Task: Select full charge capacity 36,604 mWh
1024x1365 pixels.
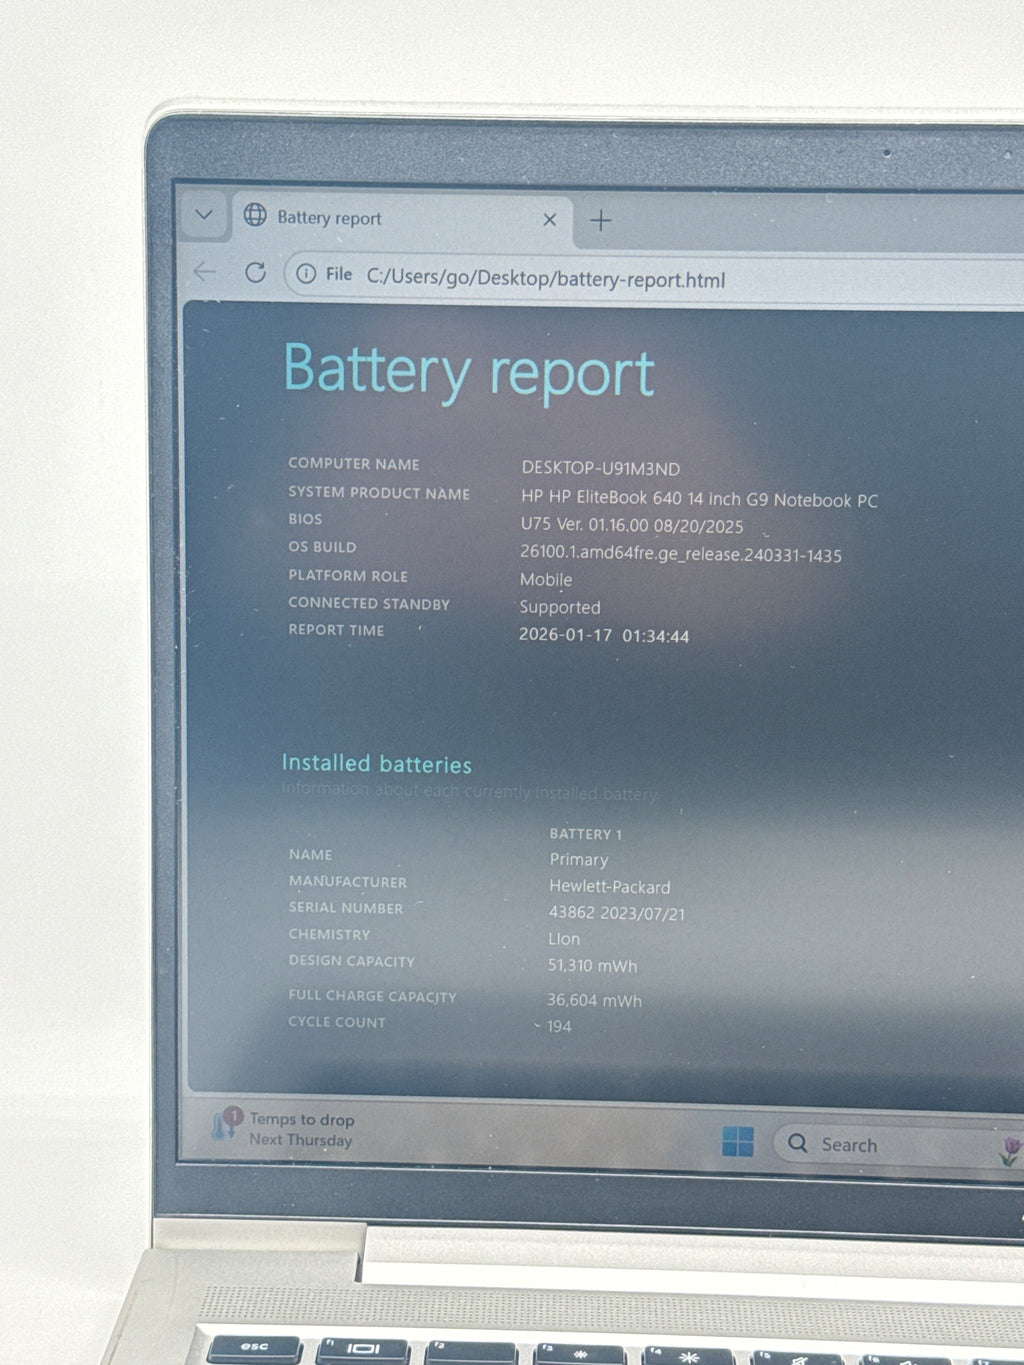Action: coord(594,1000)
